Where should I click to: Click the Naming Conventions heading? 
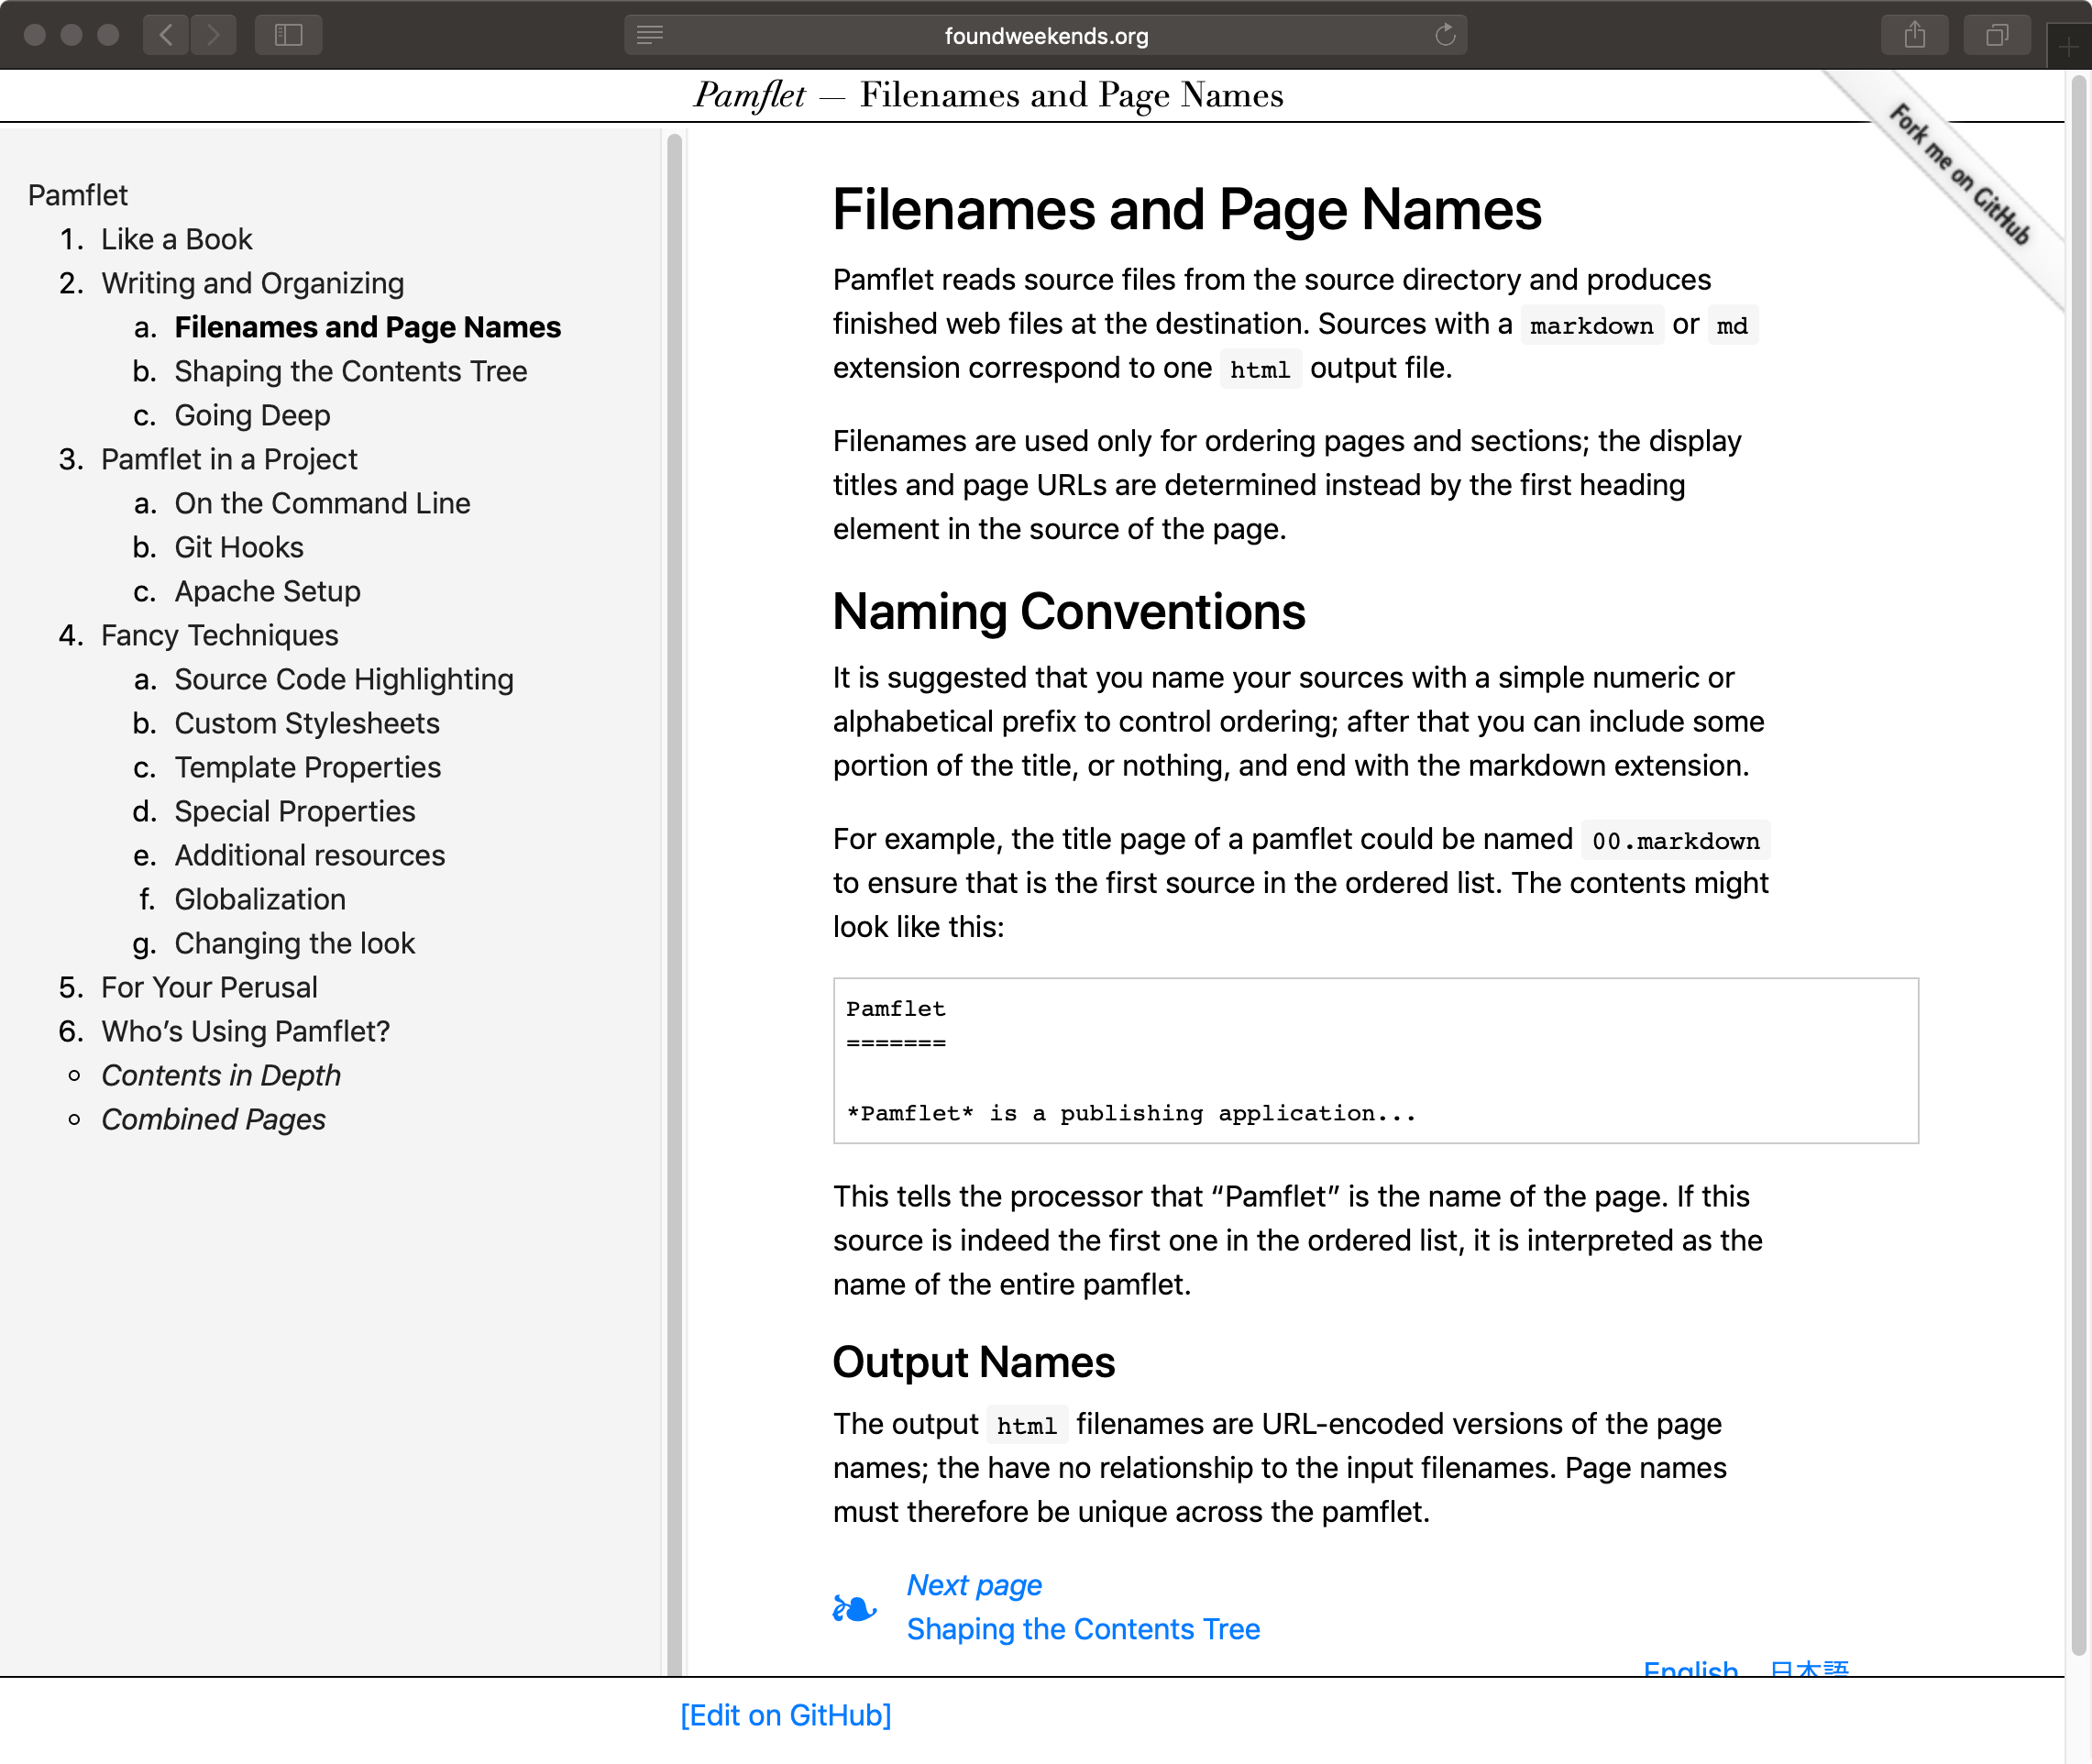(x=1069, y=611)
